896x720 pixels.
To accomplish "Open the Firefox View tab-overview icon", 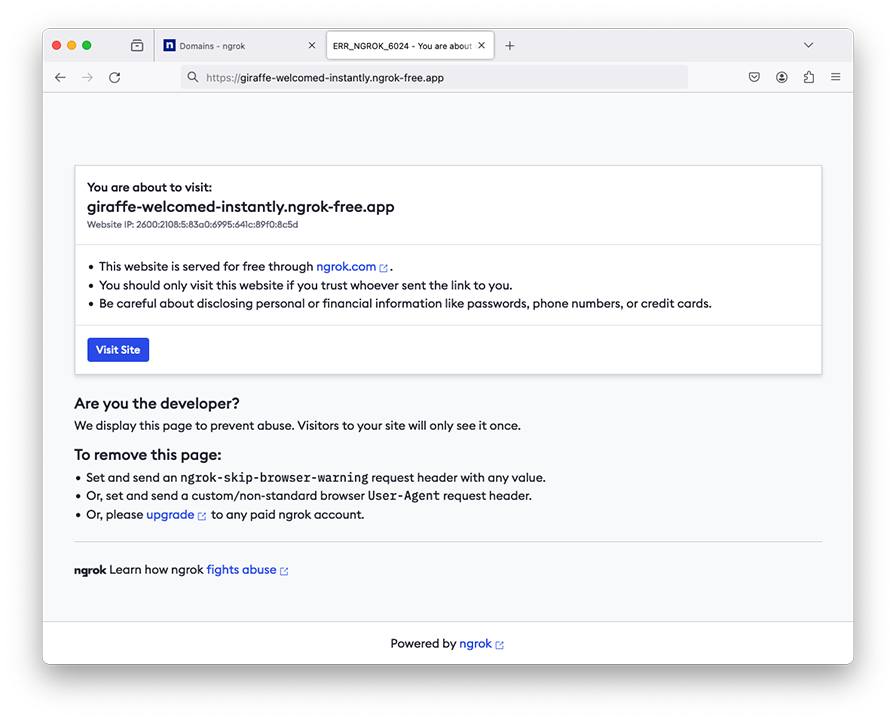I will pos(137,46).
